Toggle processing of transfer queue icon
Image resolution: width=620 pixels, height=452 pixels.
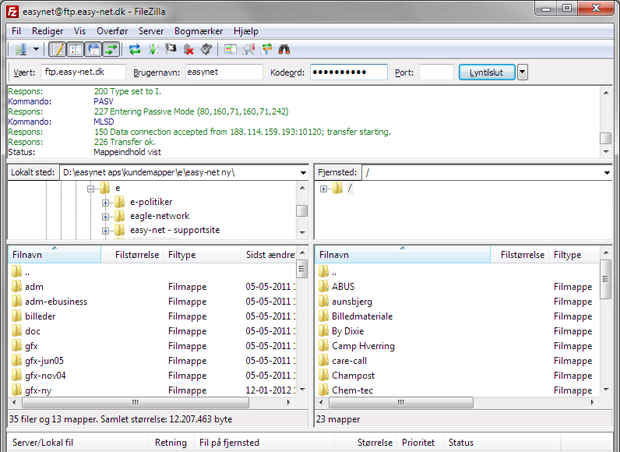(x=153, y=49)
